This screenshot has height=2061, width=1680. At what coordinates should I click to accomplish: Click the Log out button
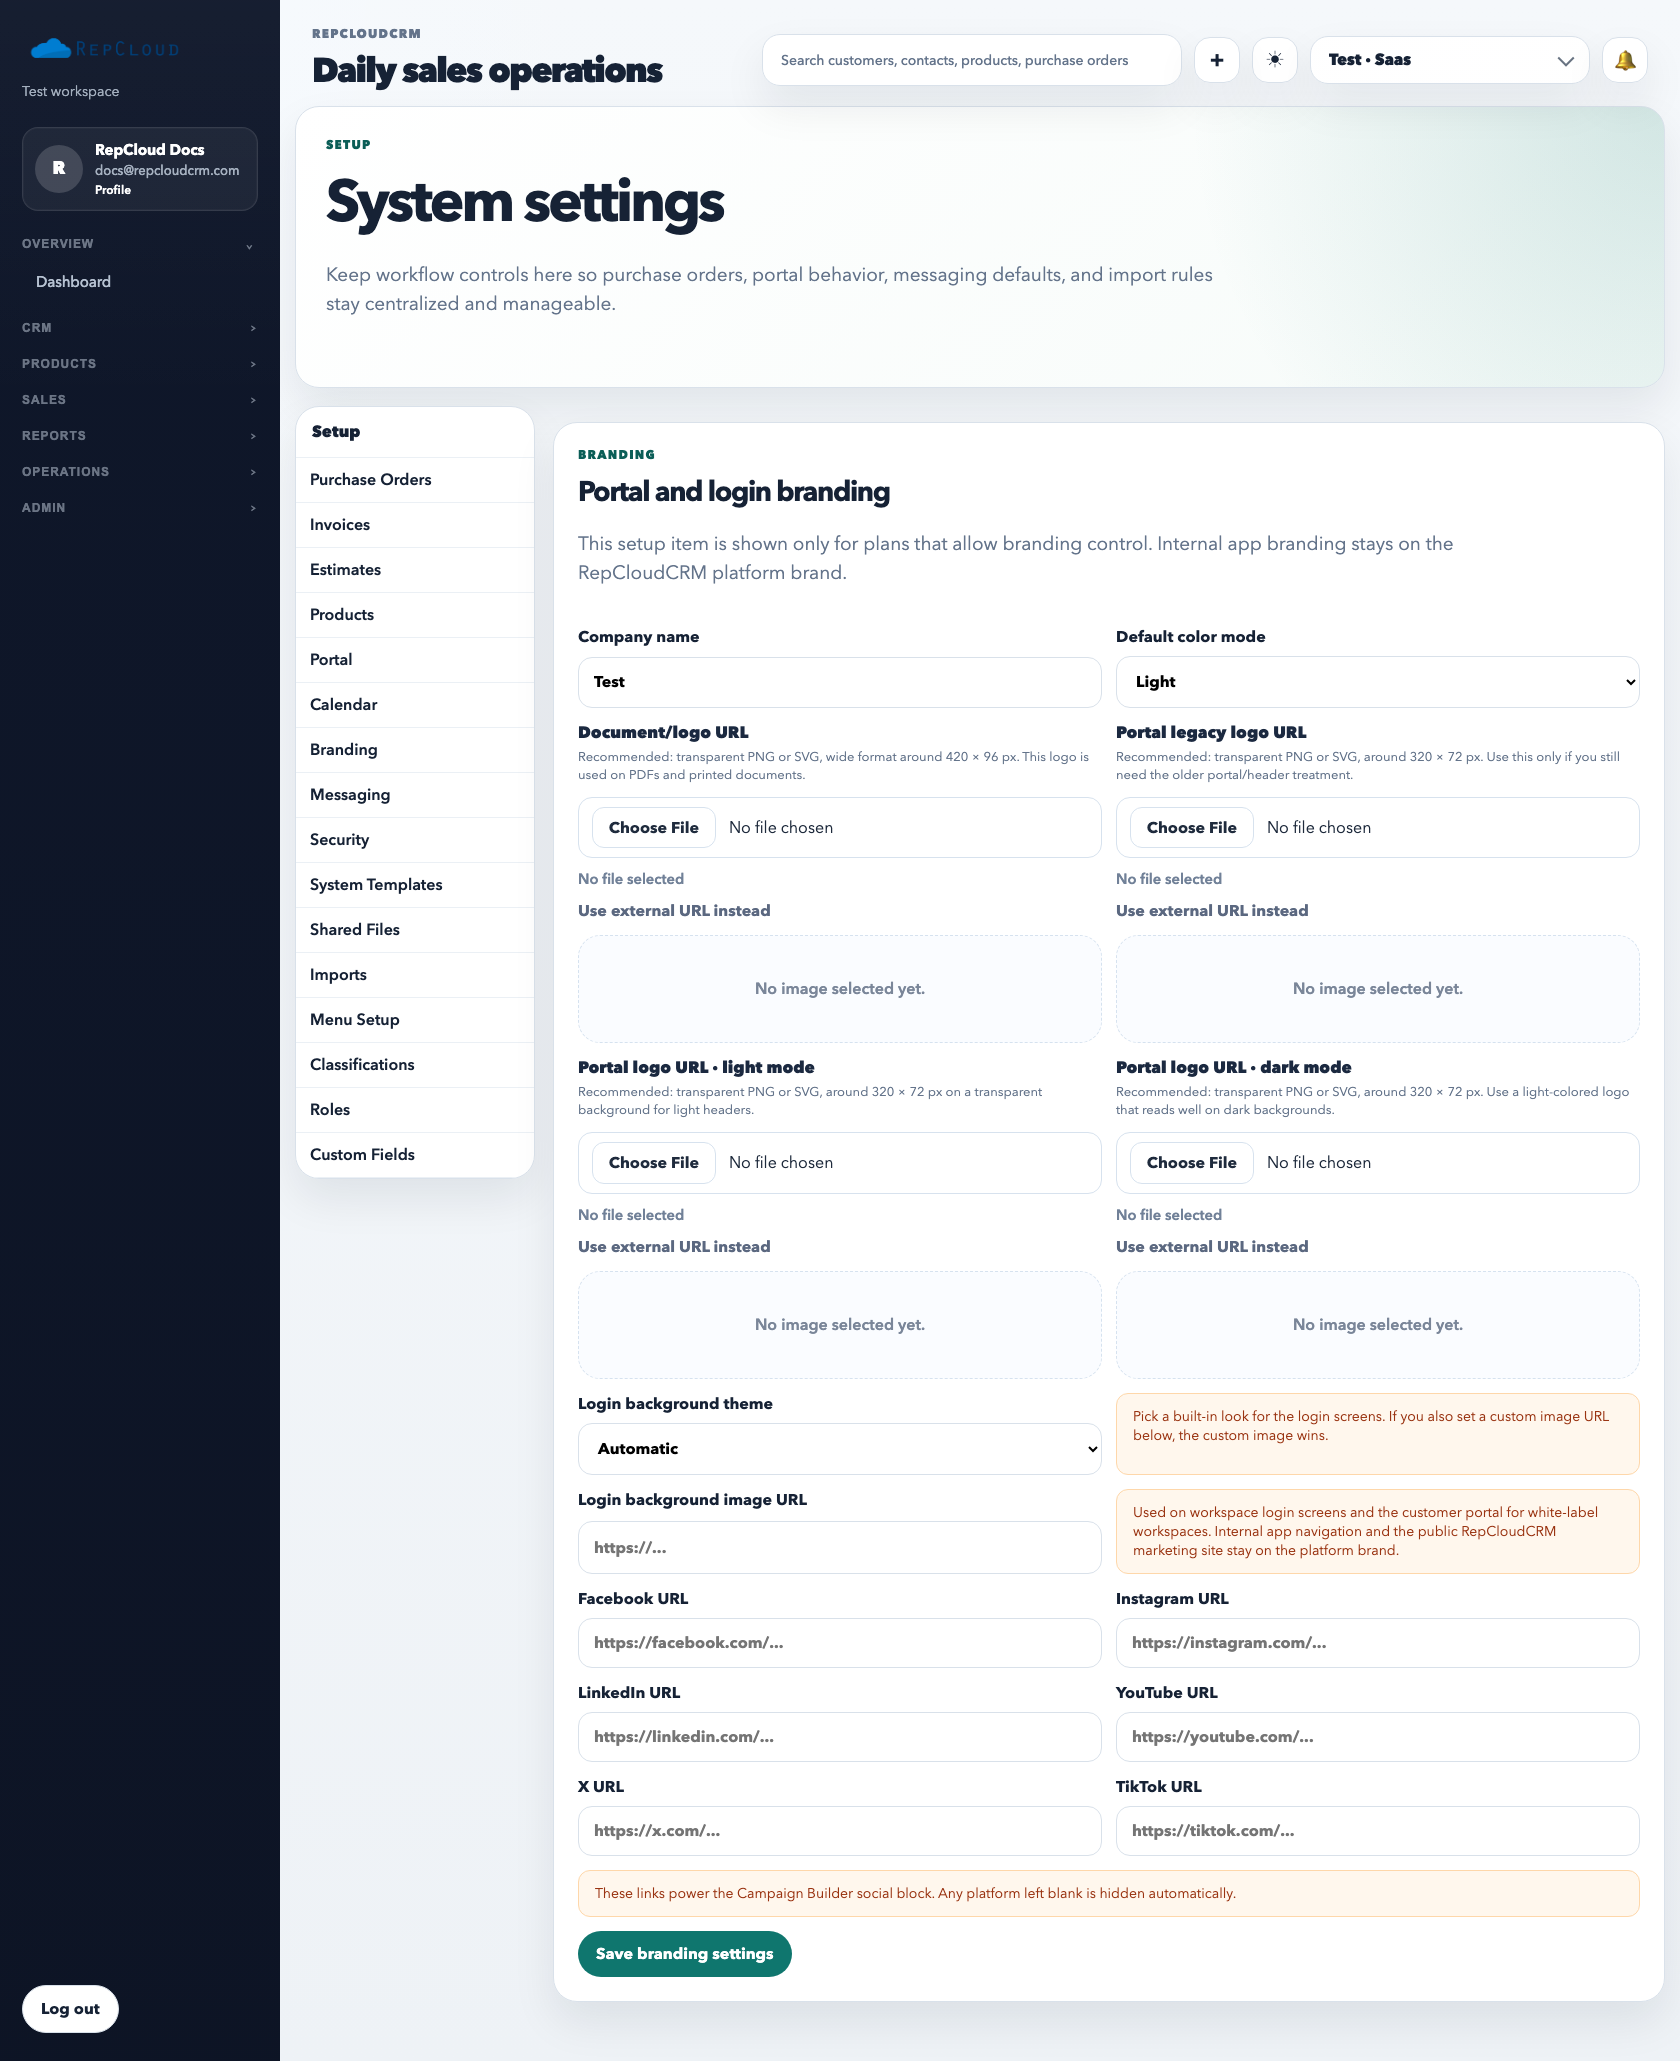[70, 2009]
